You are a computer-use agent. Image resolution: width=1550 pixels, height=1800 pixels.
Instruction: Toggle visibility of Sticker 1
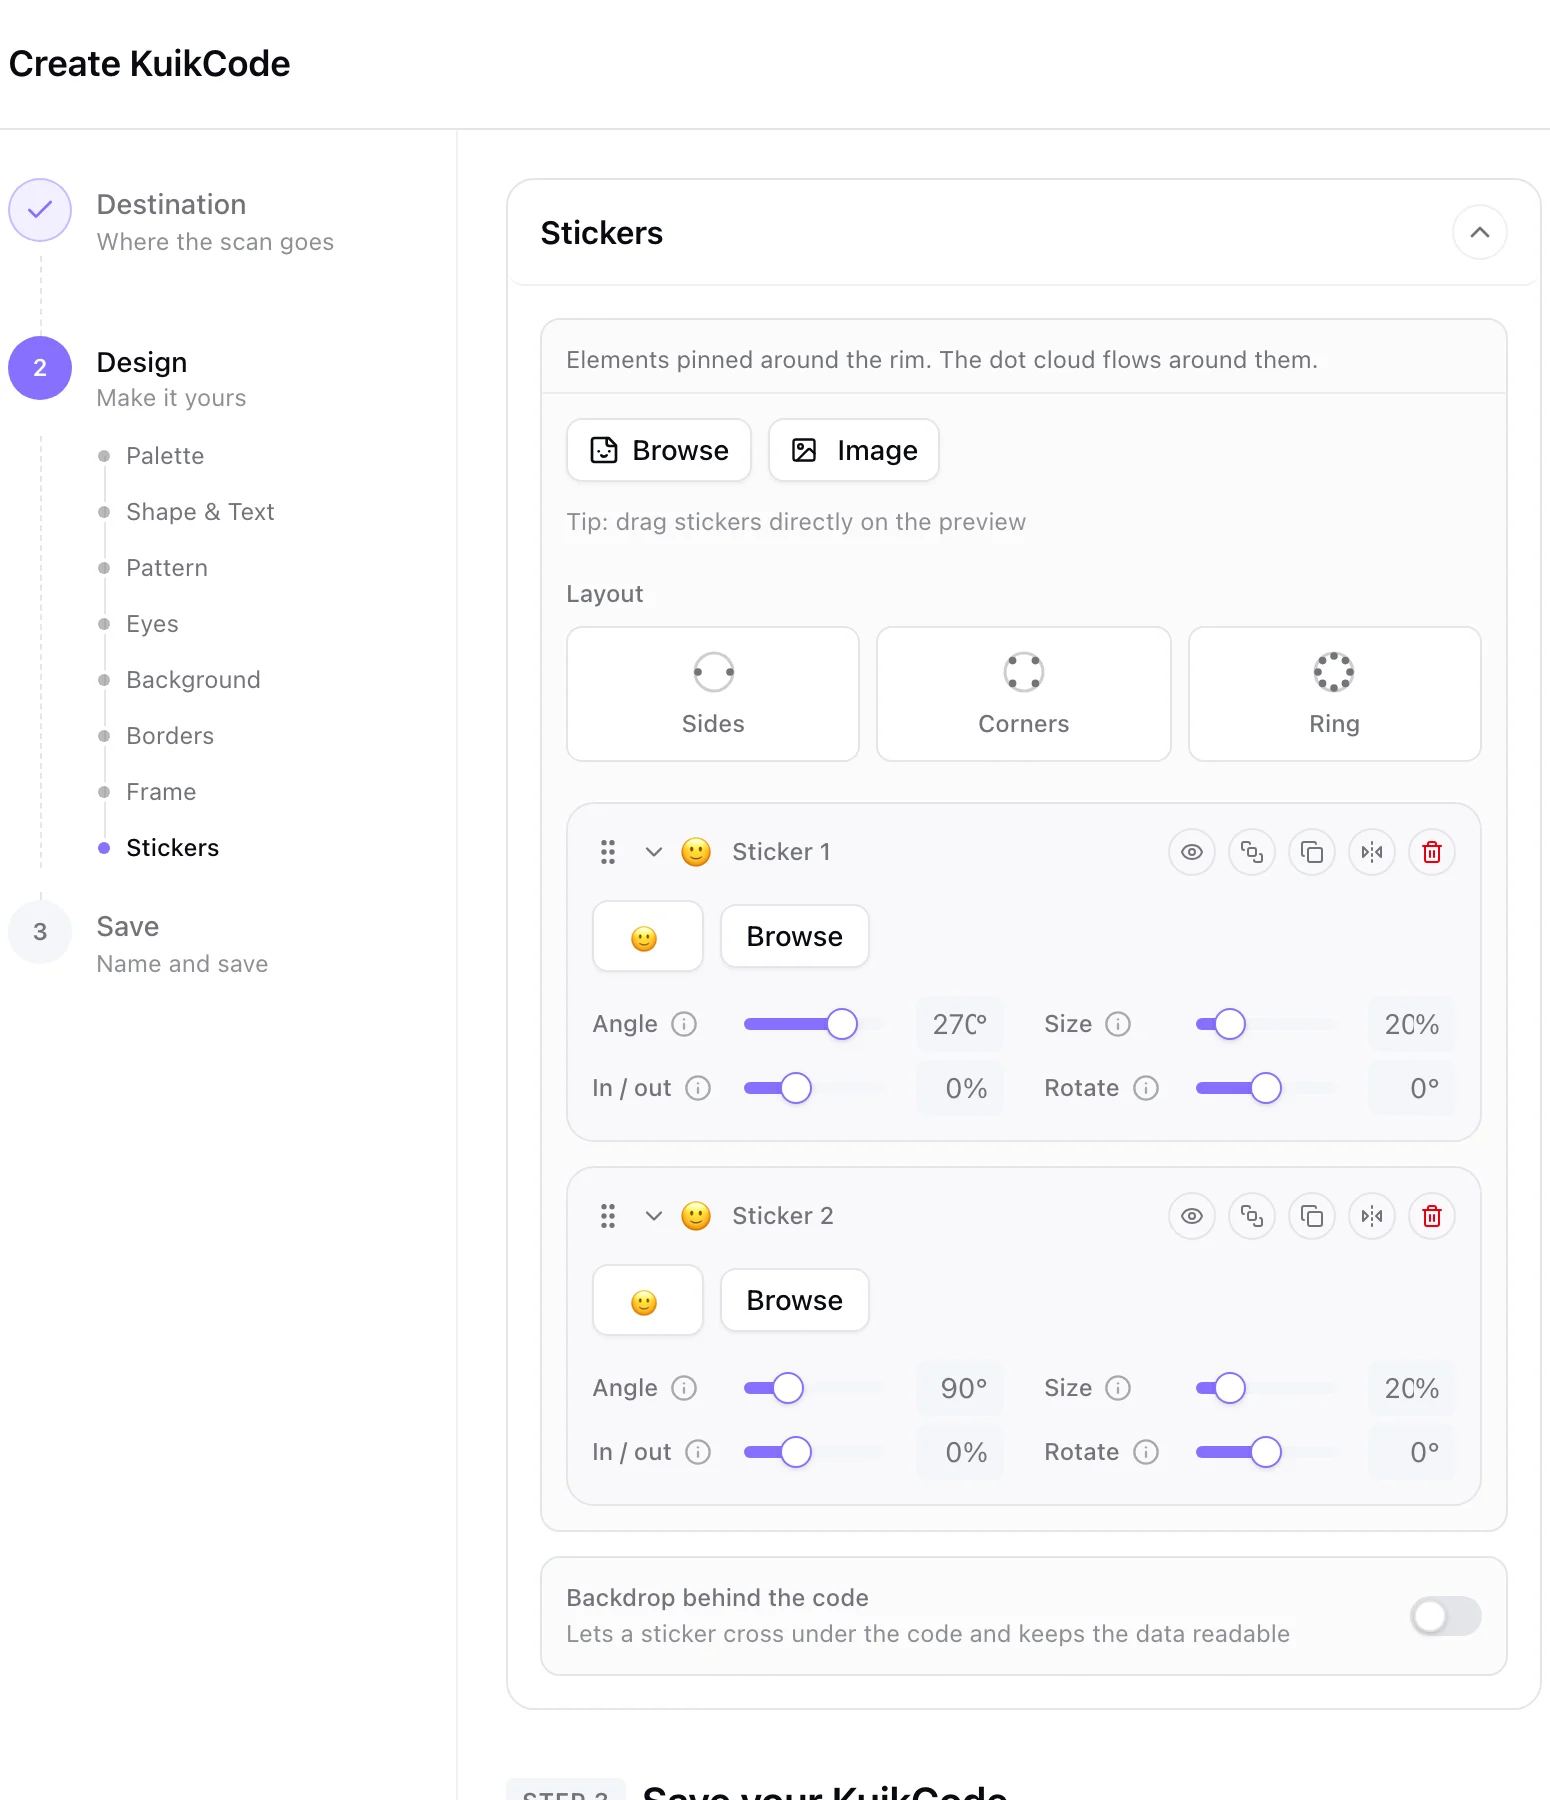[1192, 852]
